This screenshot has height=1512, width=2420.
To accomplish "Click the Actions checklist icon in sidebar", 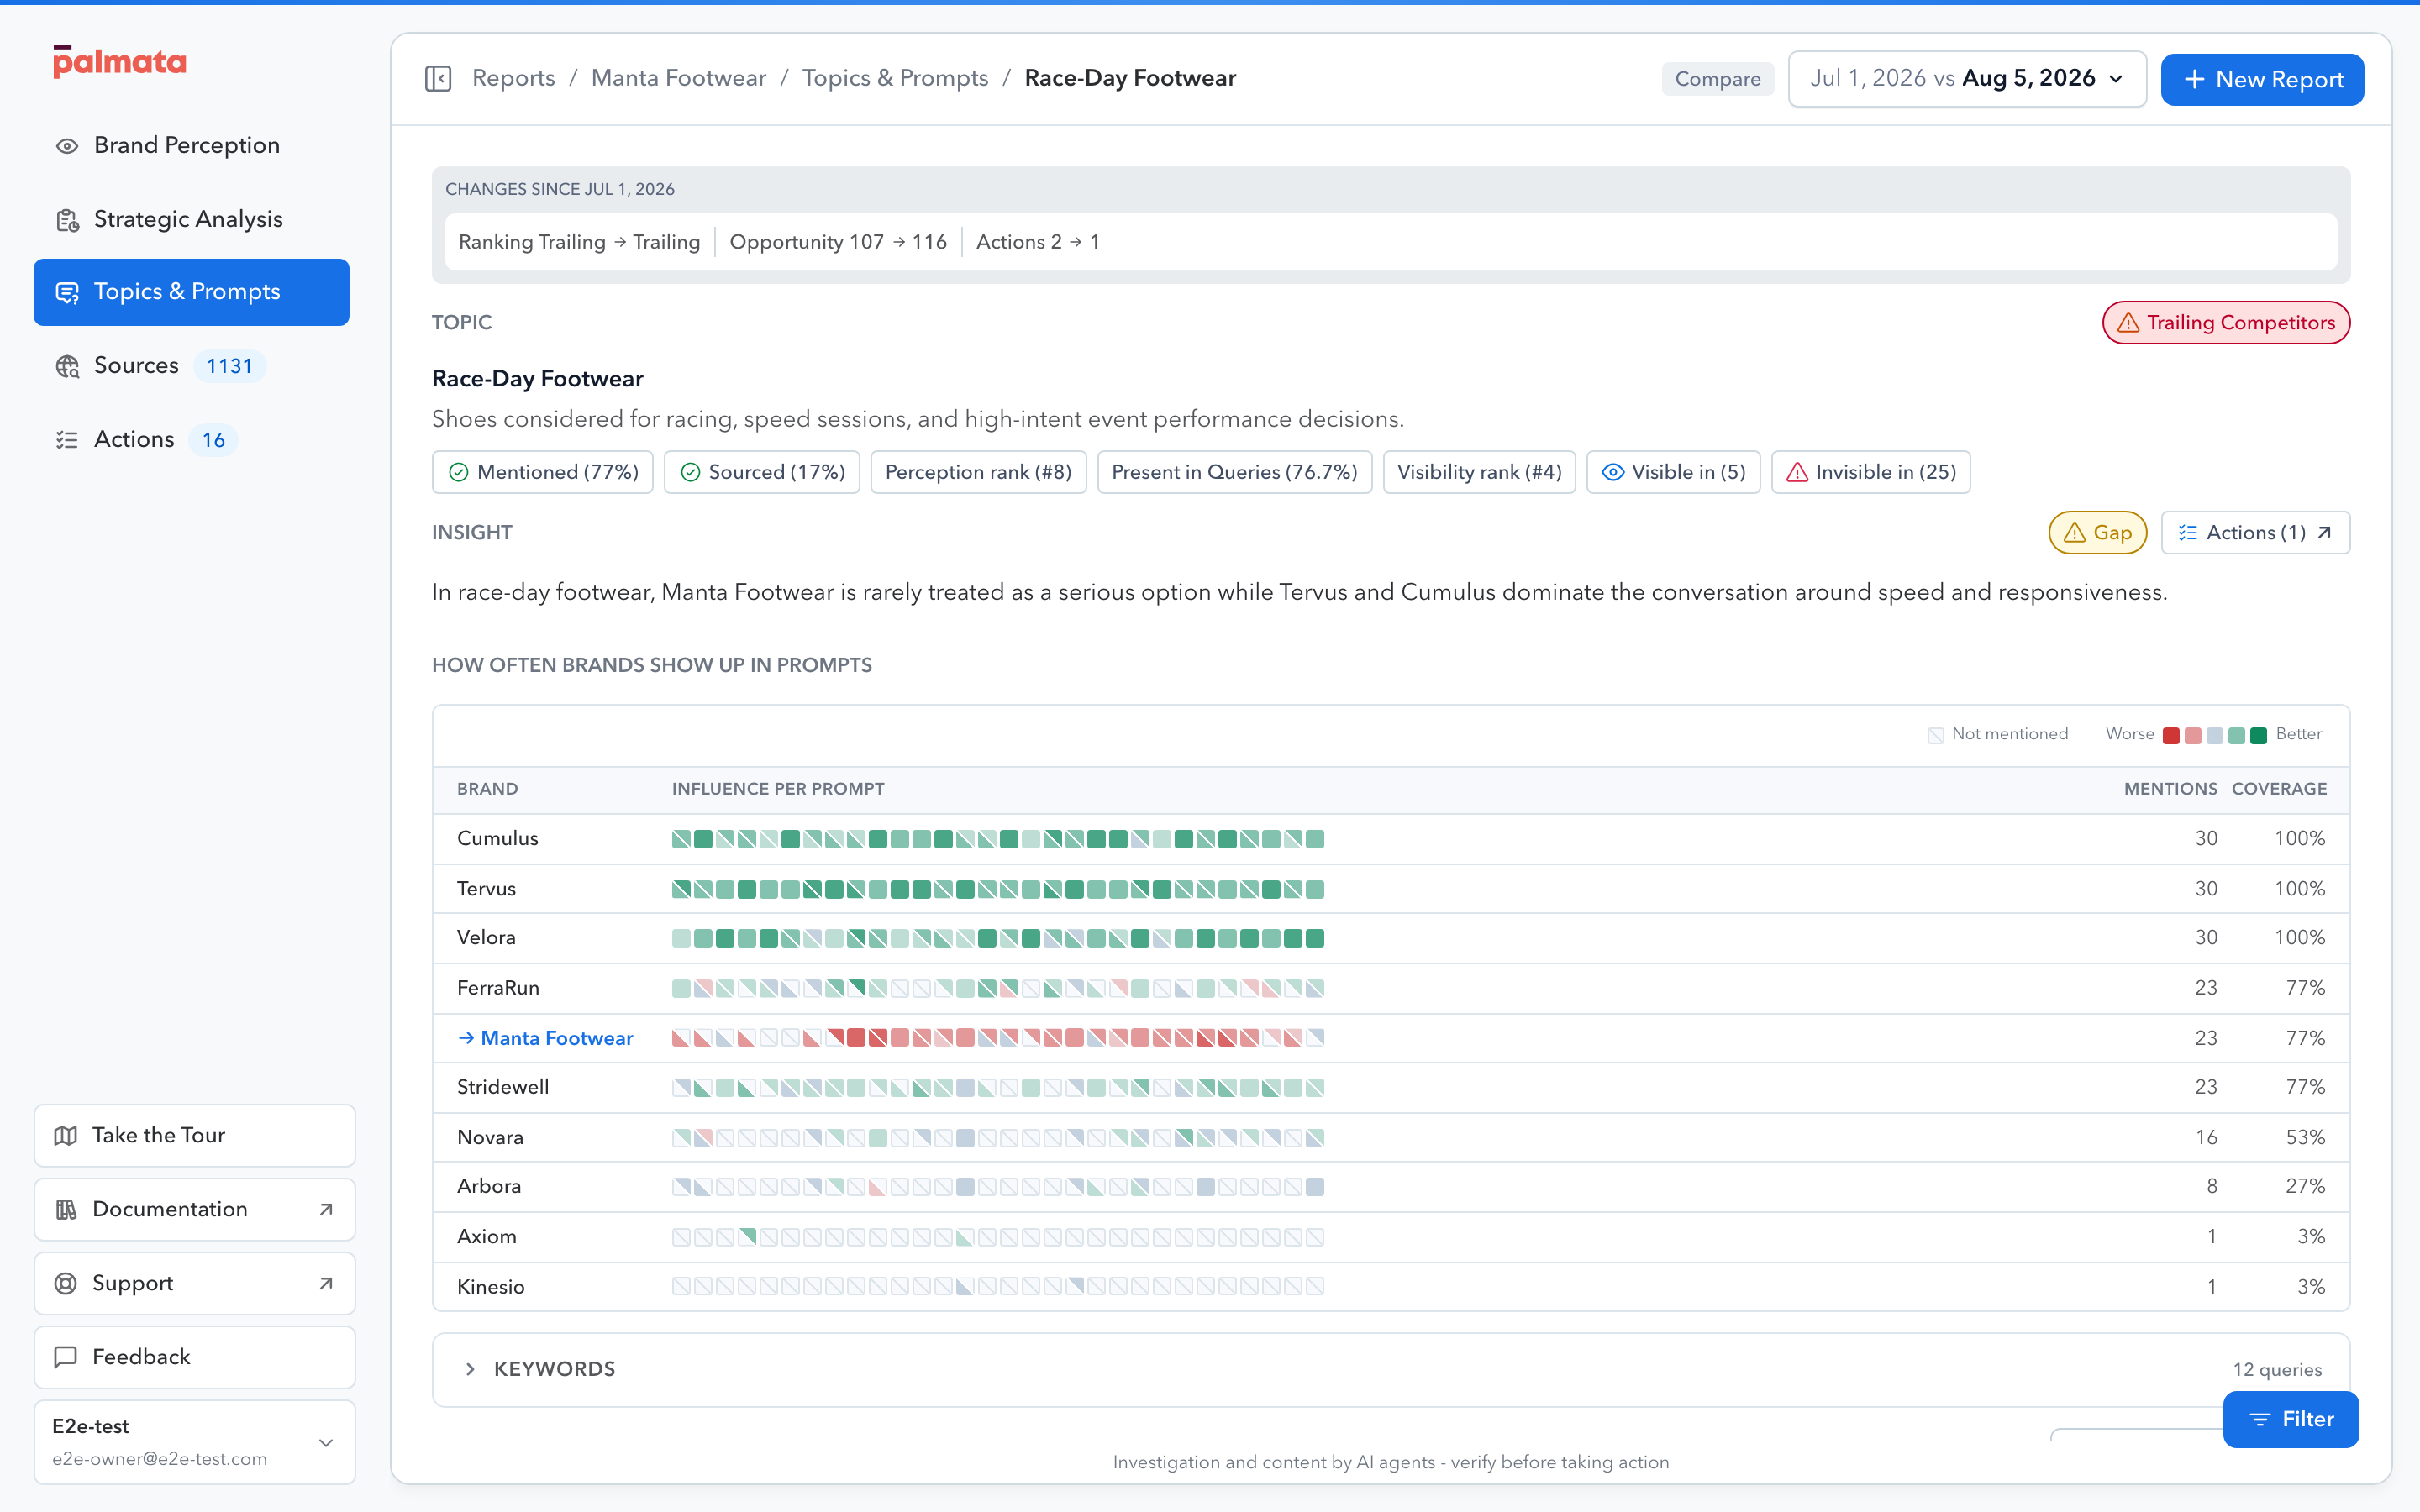I will click(67, 440).
